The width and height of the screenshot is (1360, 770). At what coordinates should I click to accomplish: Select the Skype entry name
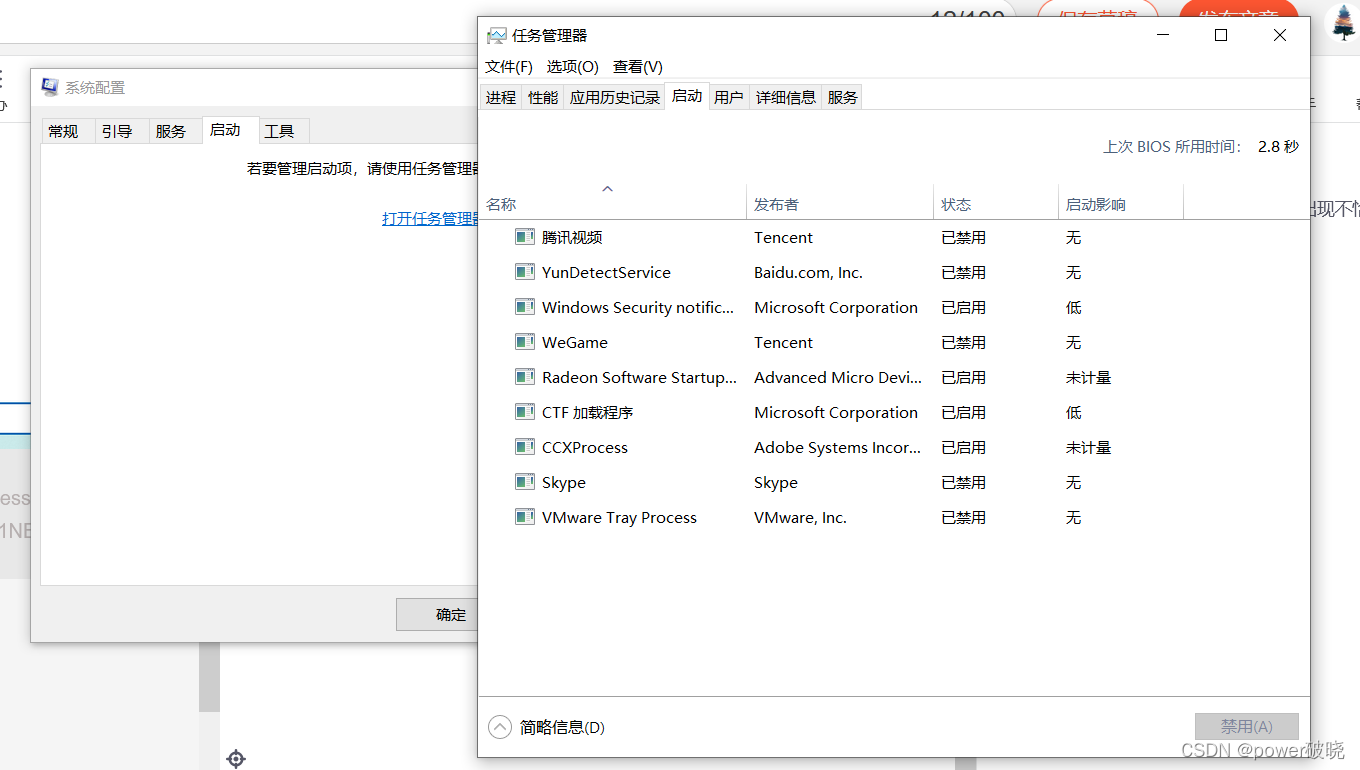point(564,482)
